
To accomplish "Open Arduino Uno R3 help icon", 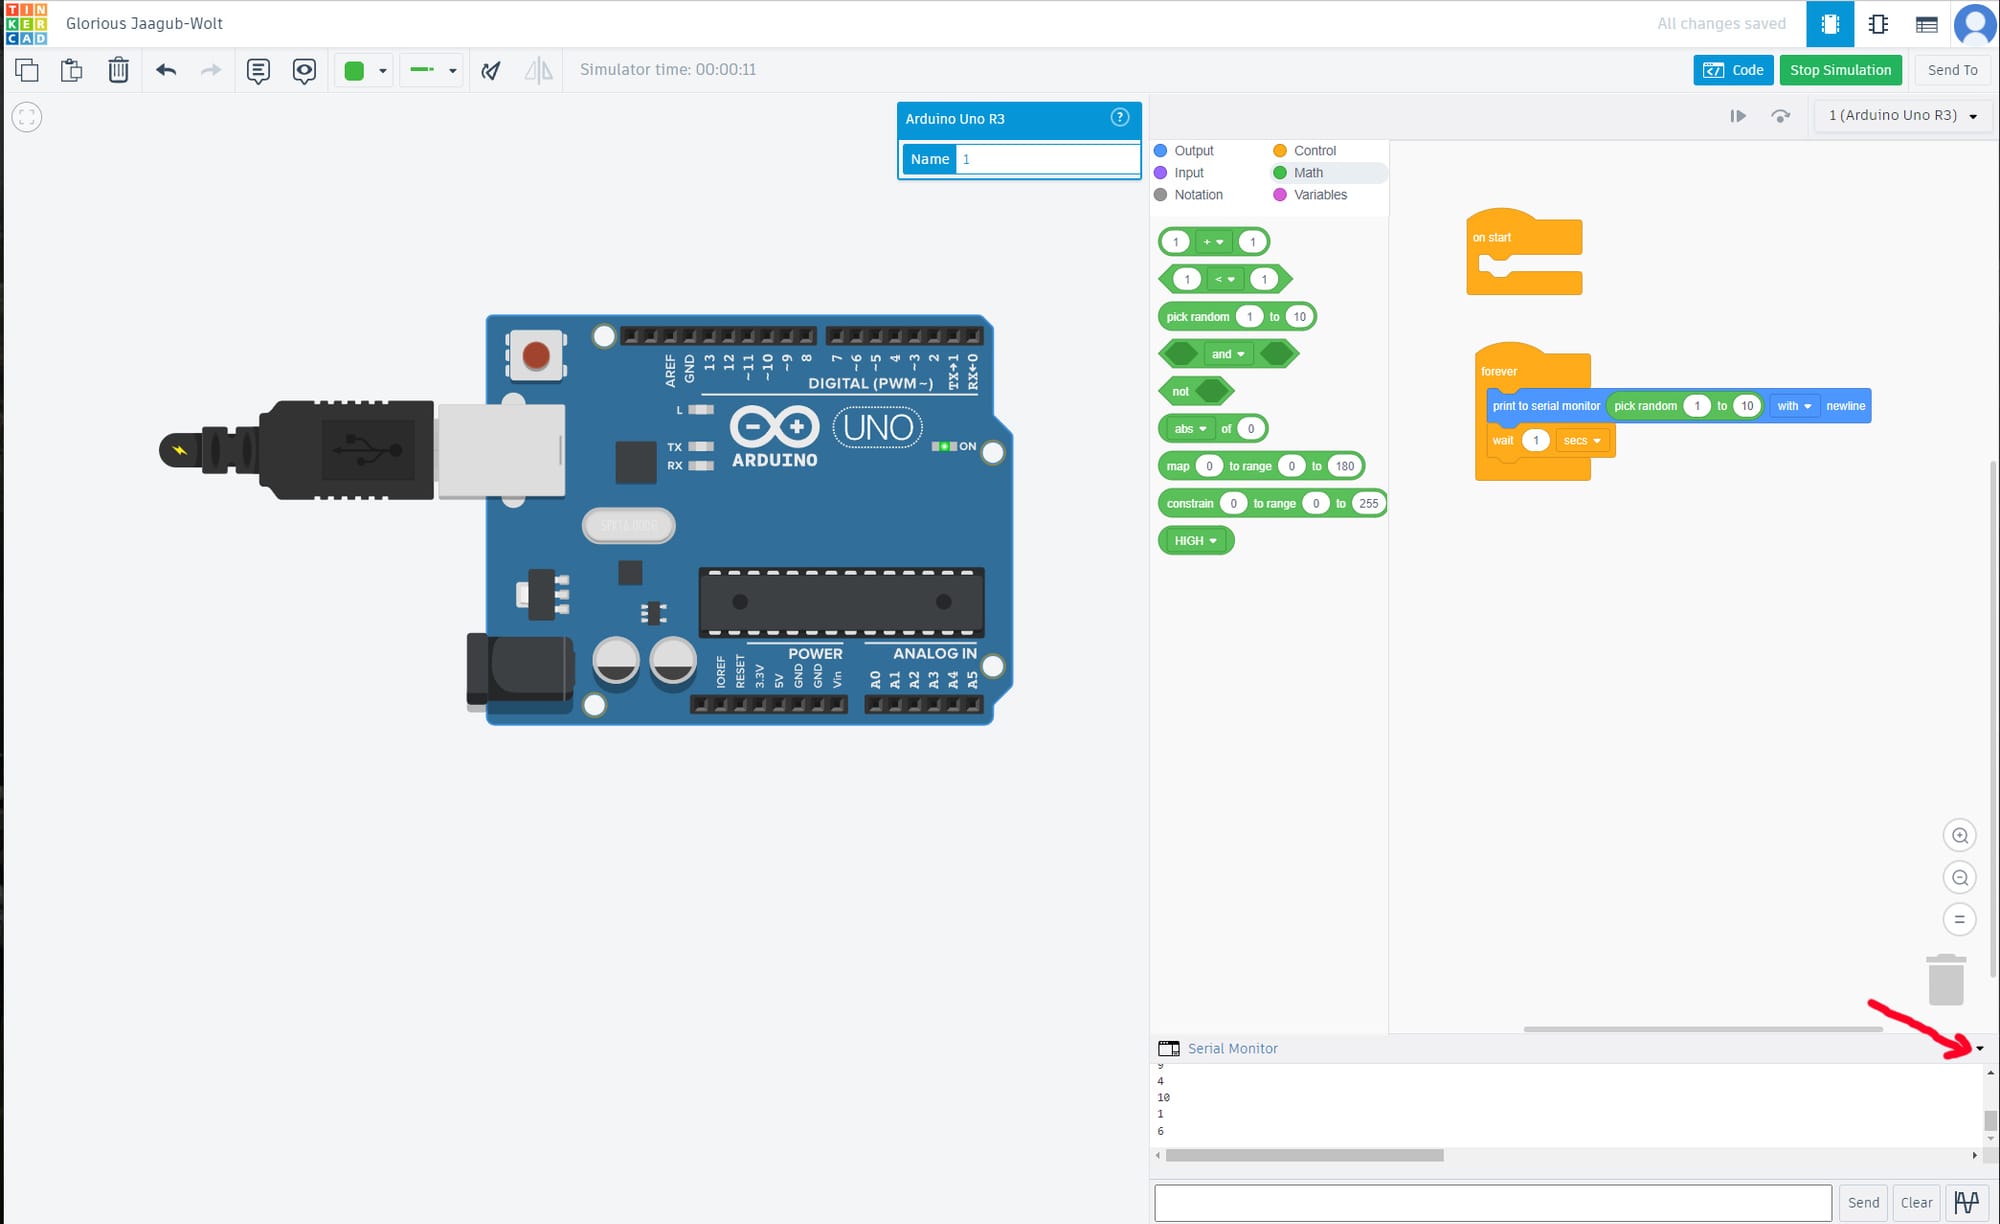I will tap(1120, 117).
